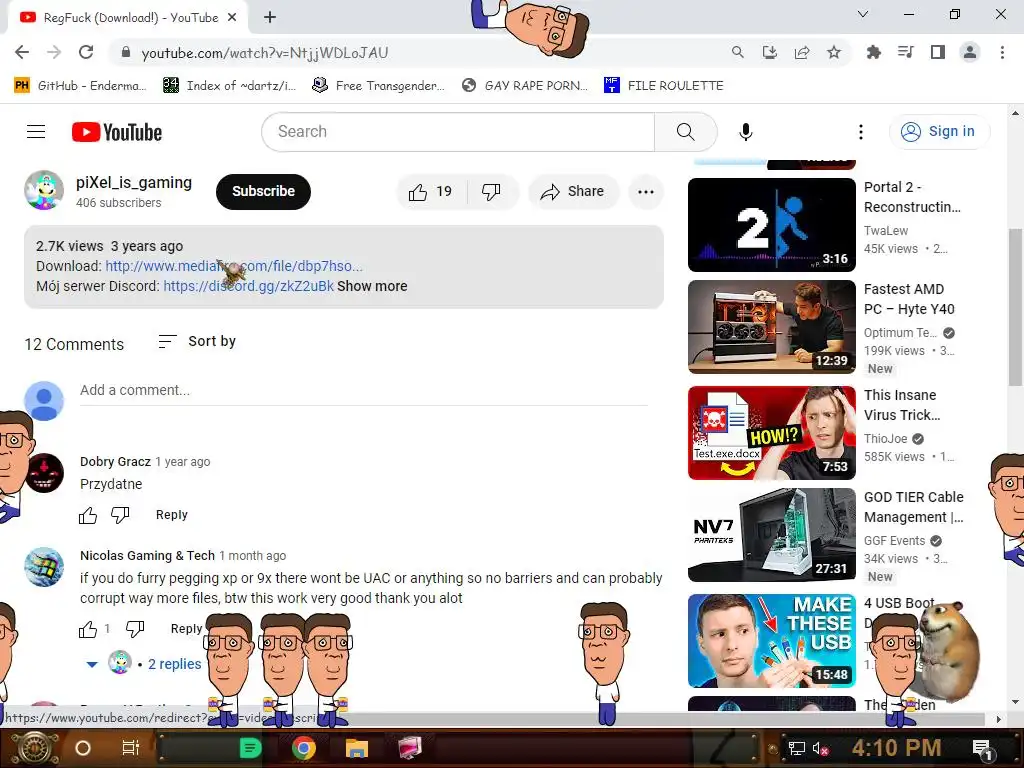This screenshot has height=768, width=1024.
Task: Open the Index of ~dartz bookmark
Action: tap(229, 86)
